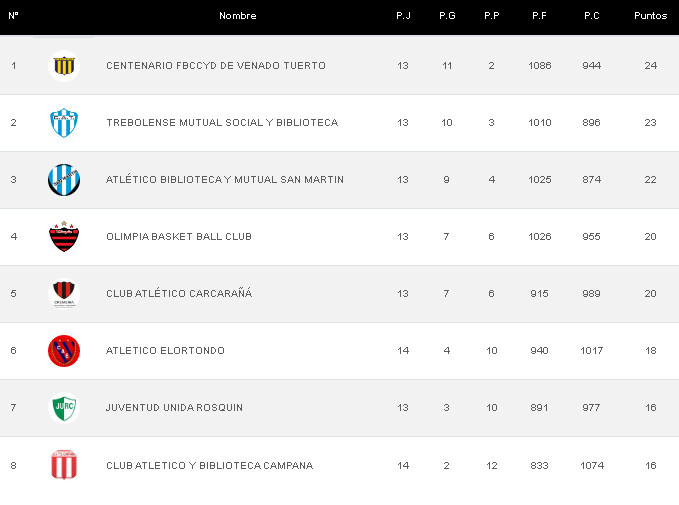Click the Biblioteca Campana team crest
Image resolution: width=679 pixels, height=505 pixels.
click(x=64, y=465)
